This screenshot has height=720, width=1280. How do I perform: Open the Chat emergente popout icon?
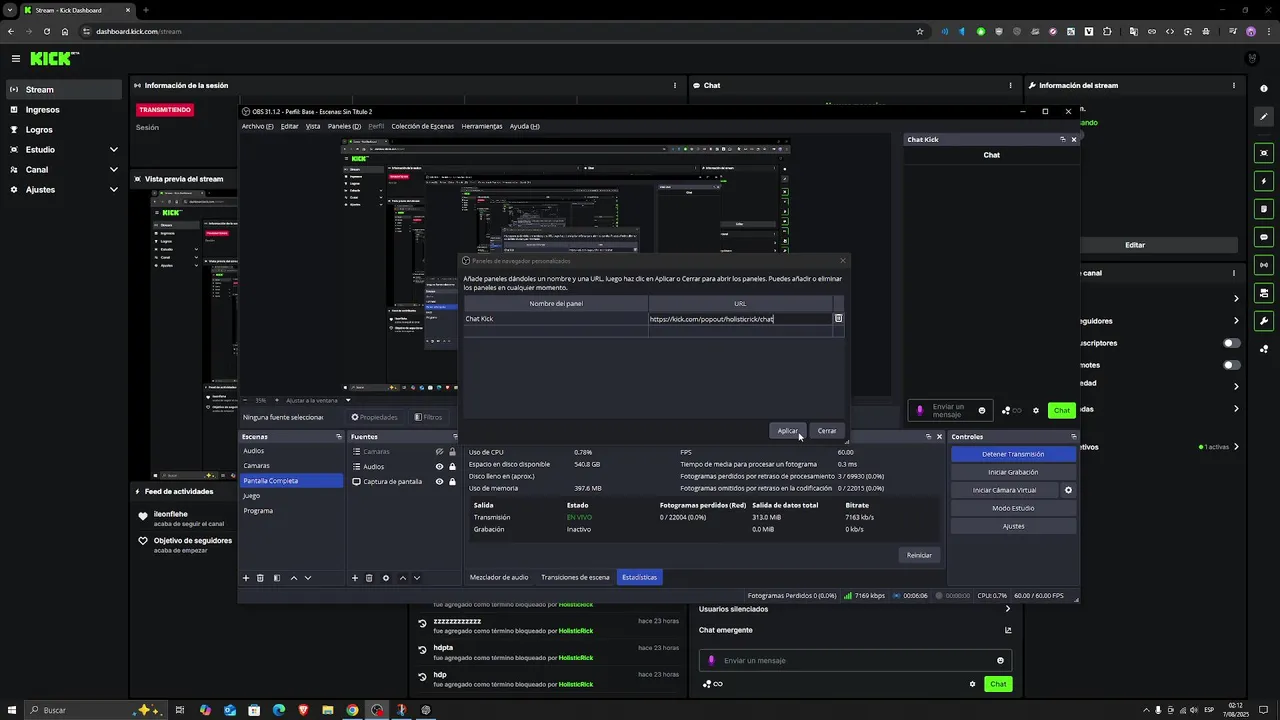point(1008,630)
